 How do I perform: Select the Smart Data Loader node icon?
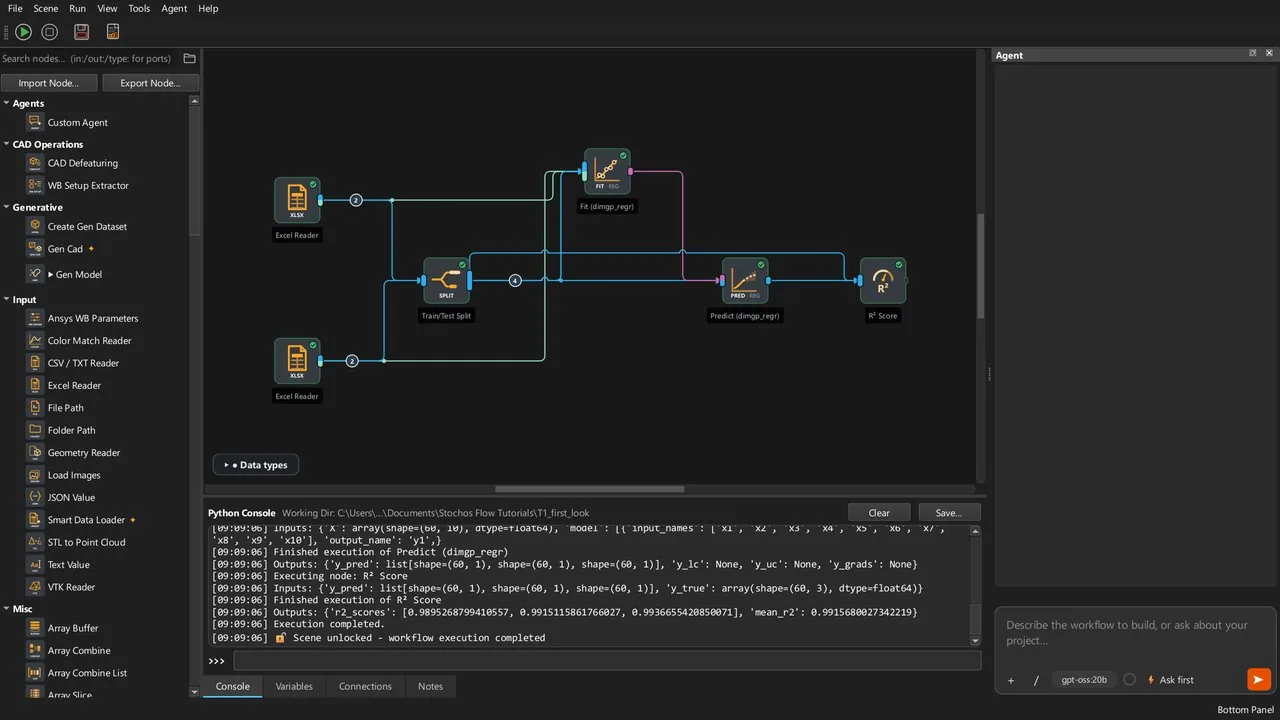click(x=35, y=520)
